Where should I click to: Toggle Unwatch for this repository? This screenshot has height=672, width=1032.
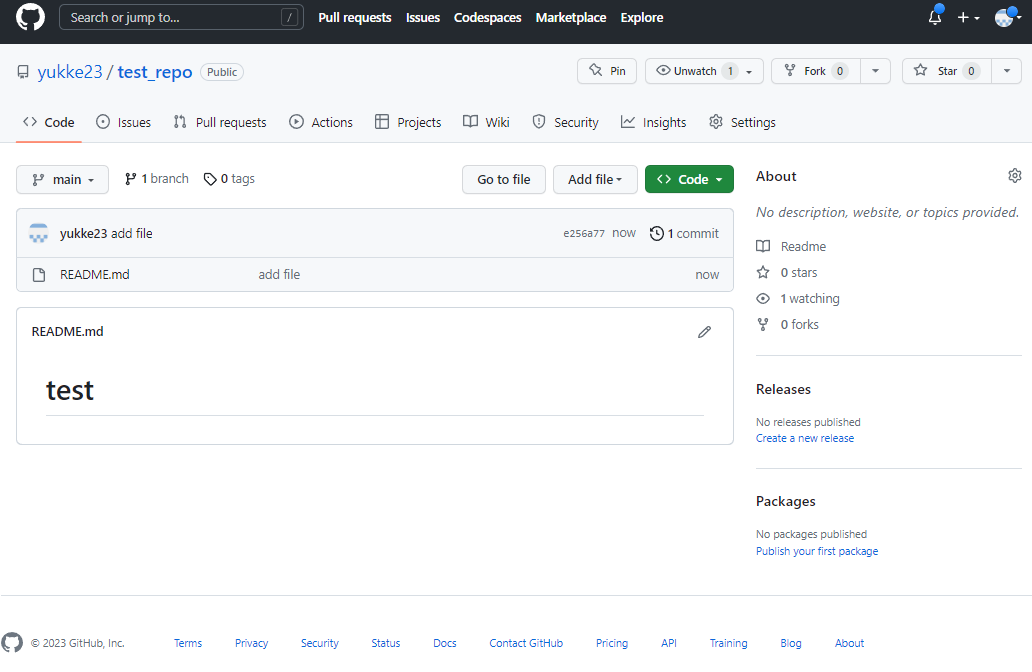coord(704,71)
